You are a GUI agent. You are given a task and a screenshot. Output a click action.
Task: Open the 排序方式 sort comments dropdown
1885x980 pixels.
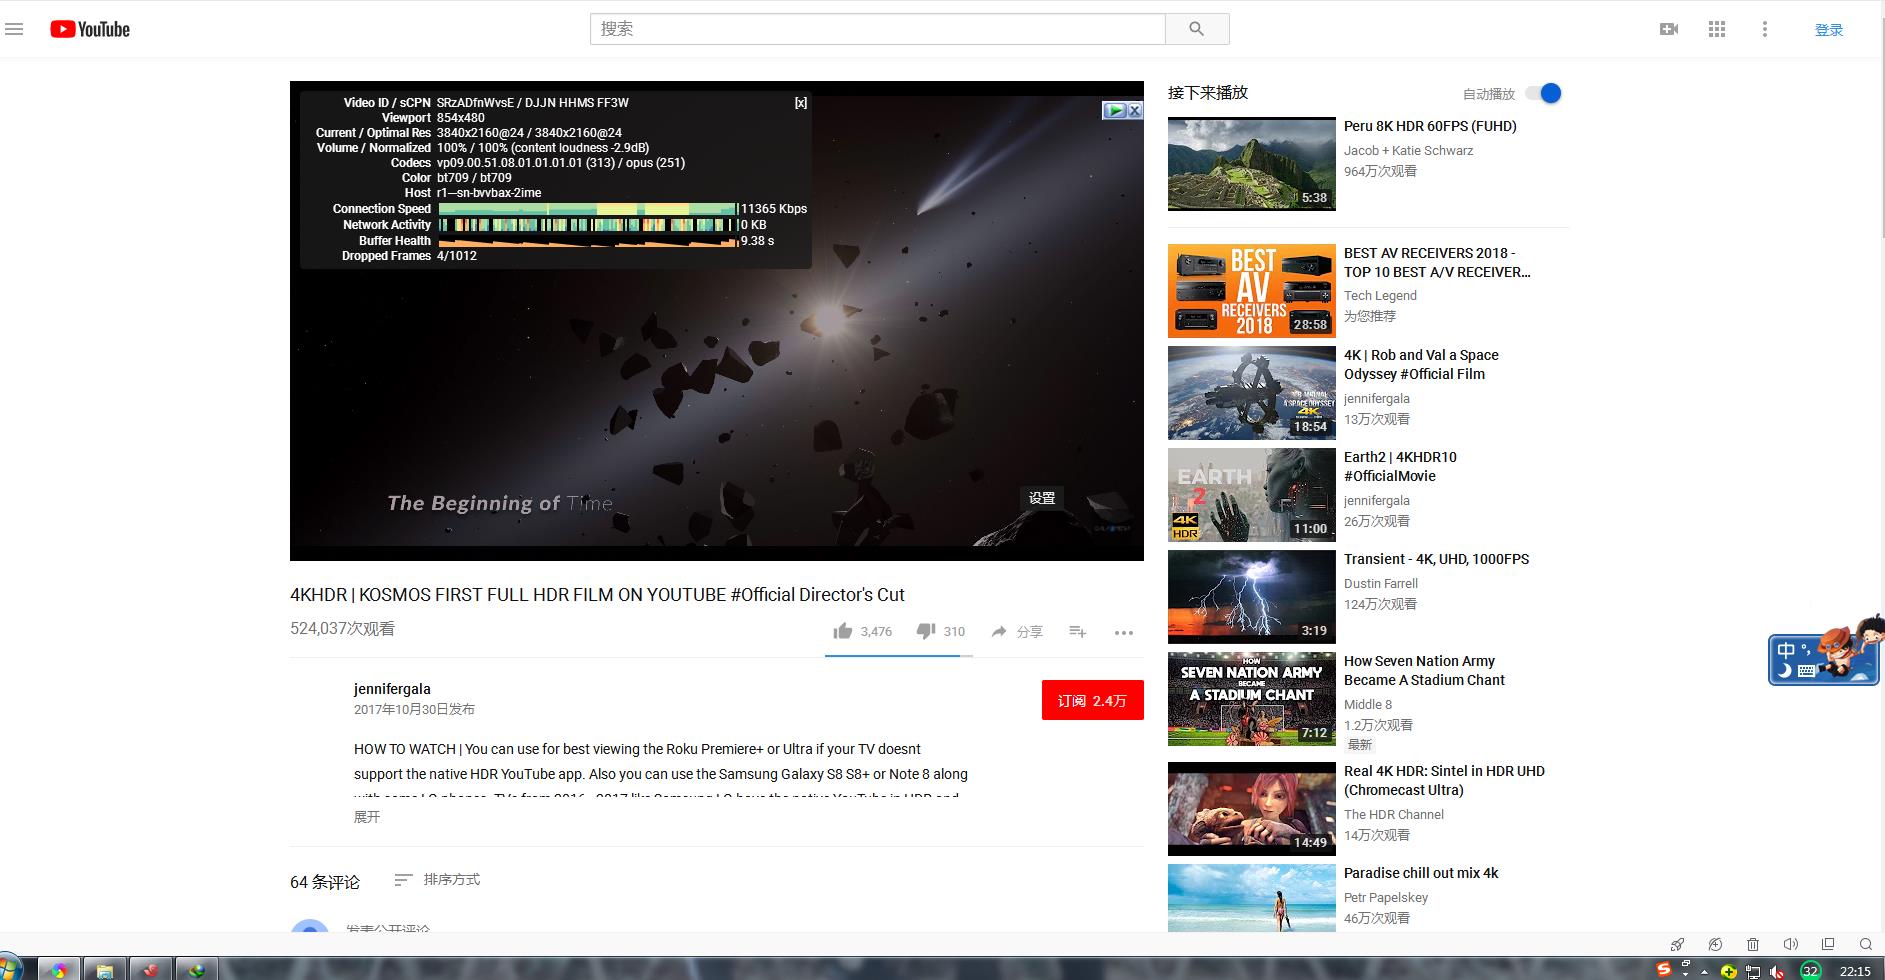click(437, 880)
